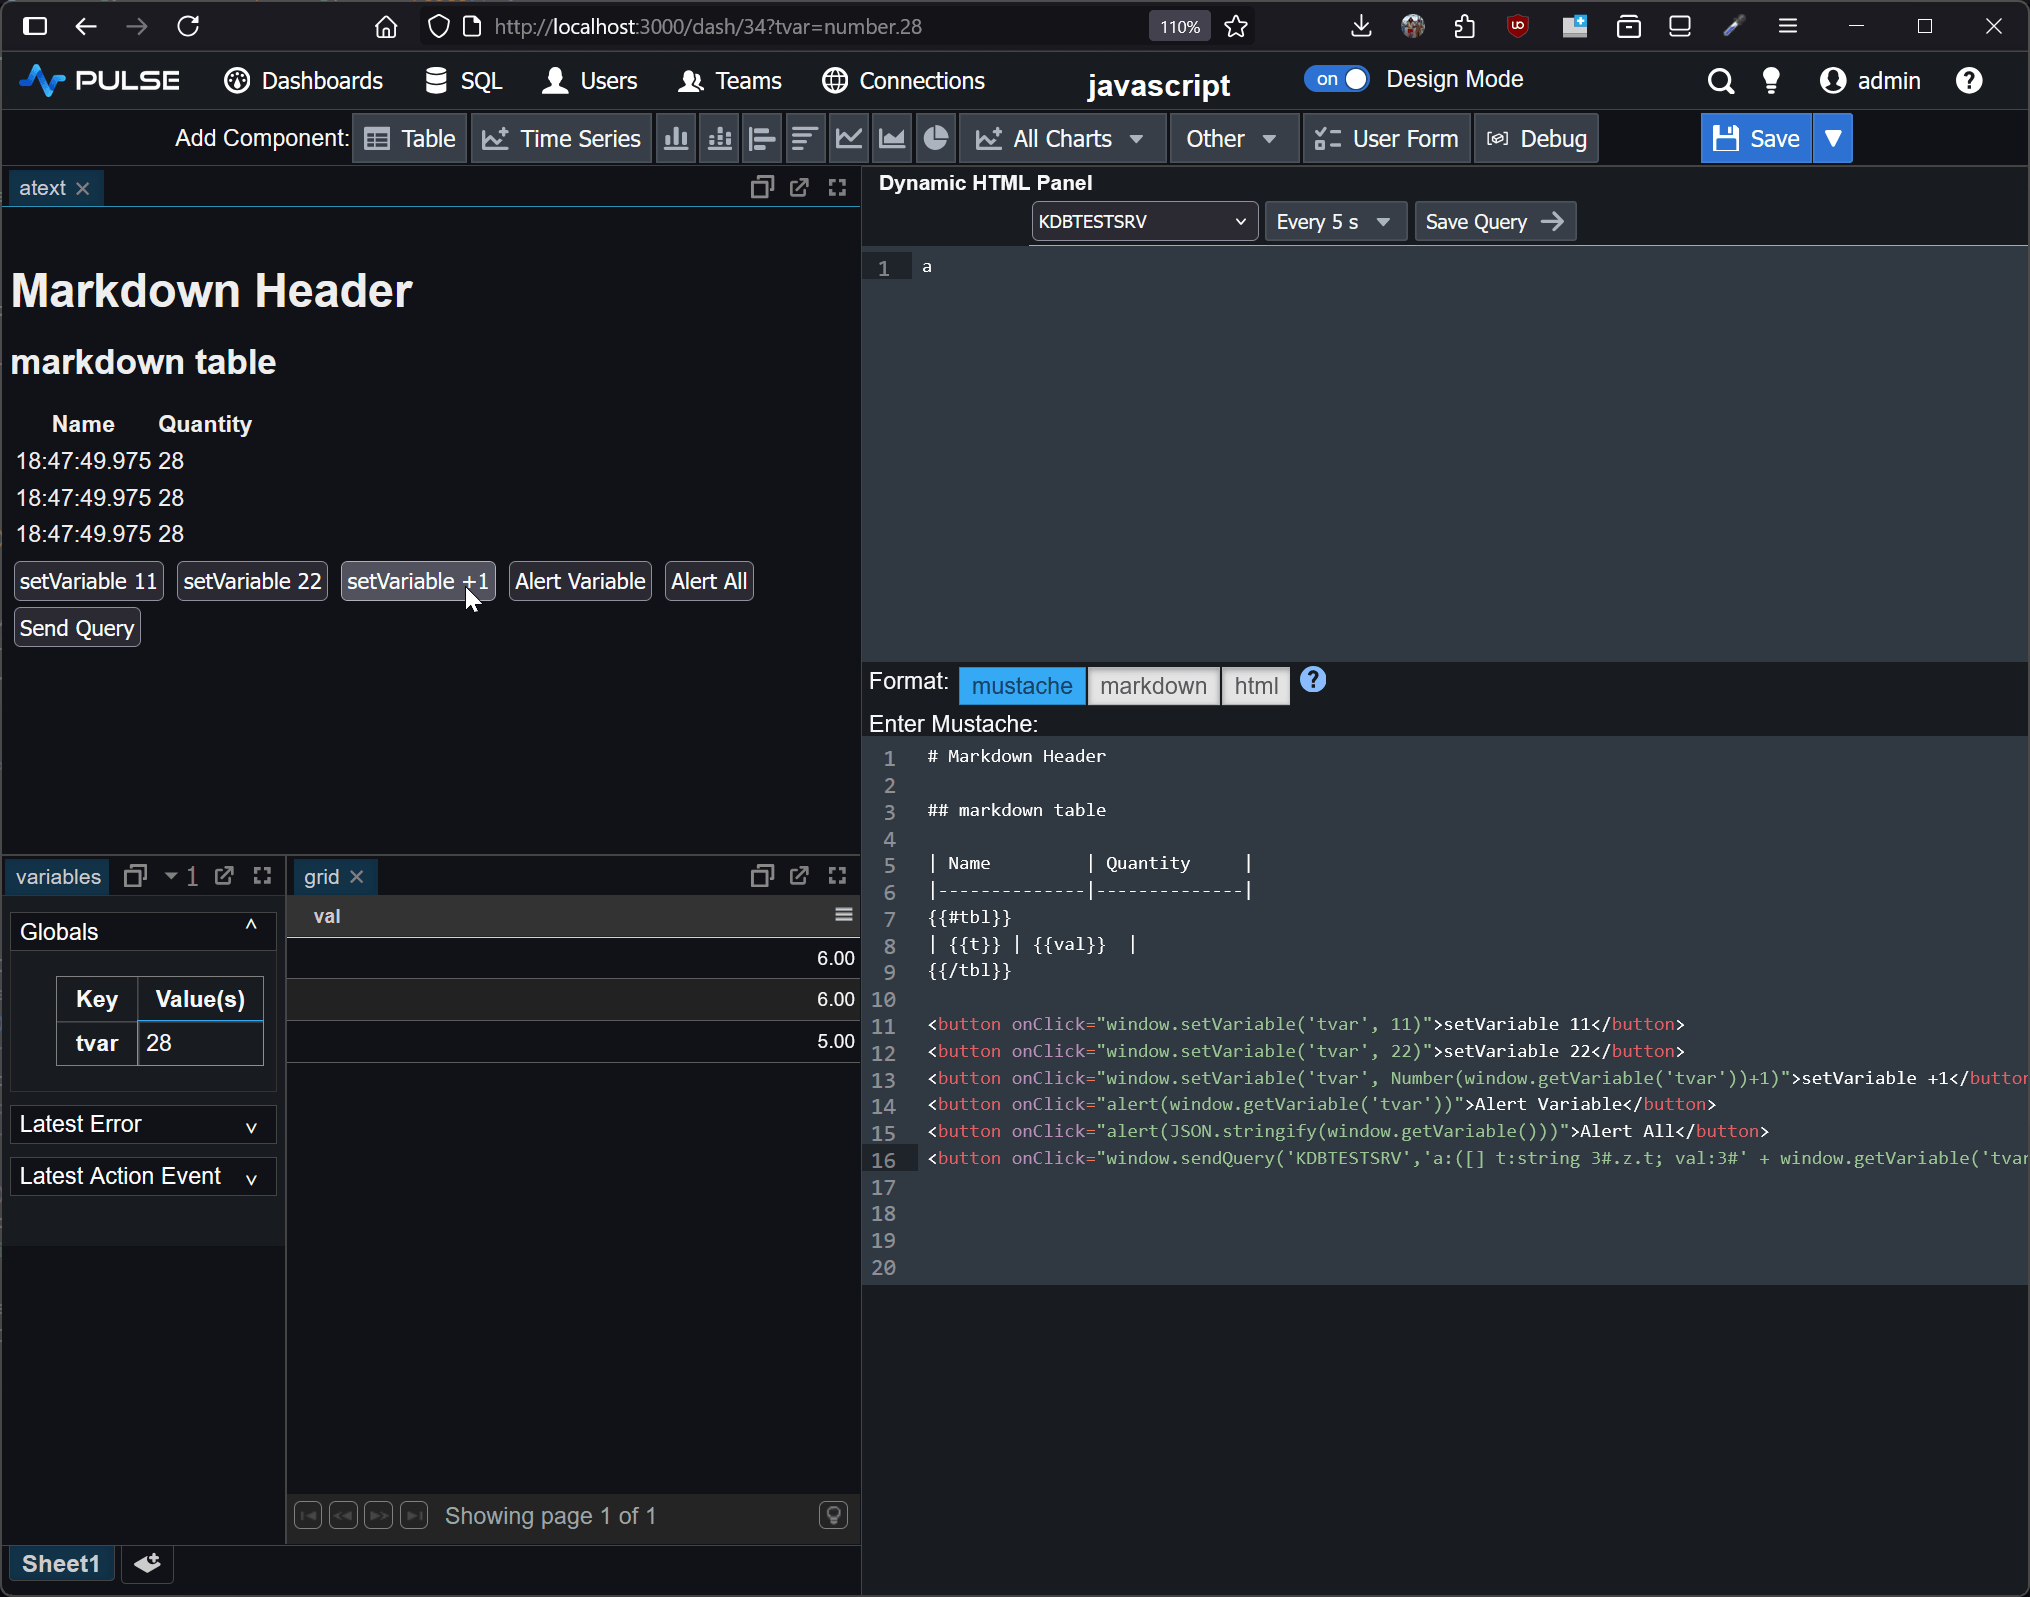Maximize the atext panel
This screenshot has height=1597, width=2030.
[x=838, y=188]
